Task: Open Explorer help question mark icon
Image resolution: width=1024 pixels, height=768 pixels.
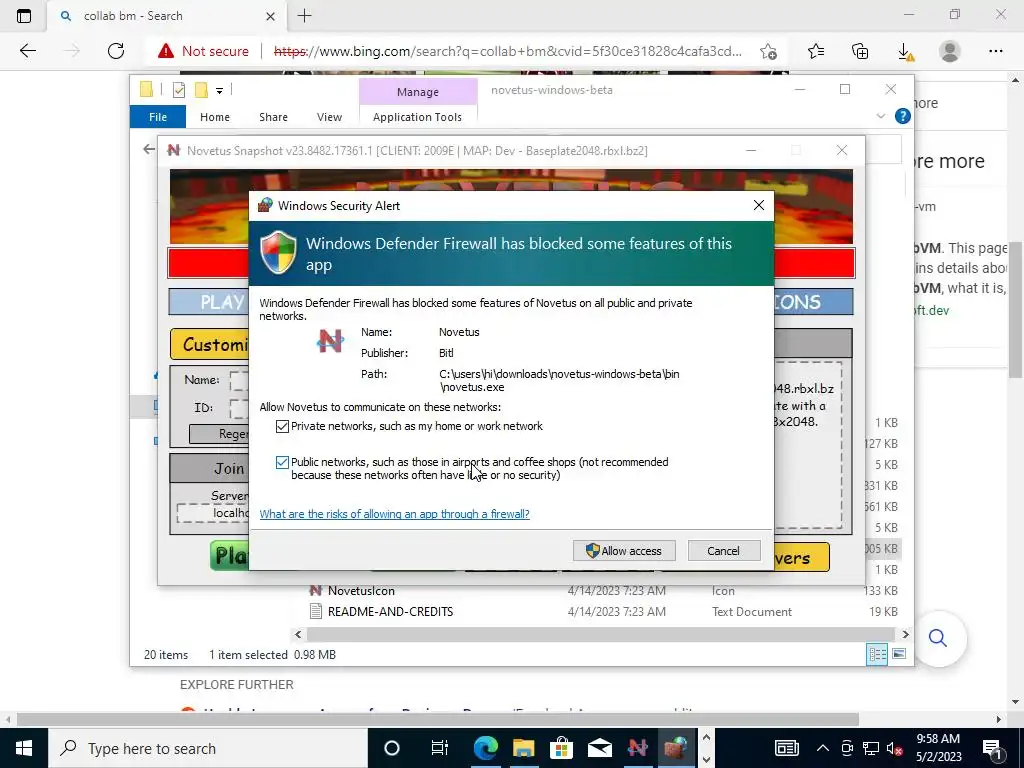Action: (903, 116)
